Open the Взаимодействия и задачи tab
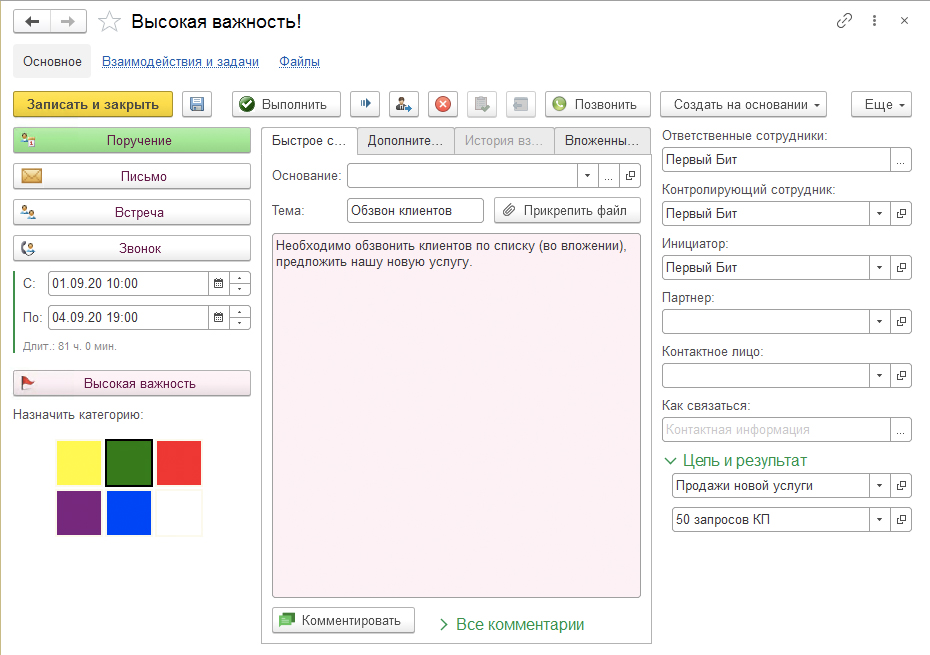930x655 pixels. 180,62
